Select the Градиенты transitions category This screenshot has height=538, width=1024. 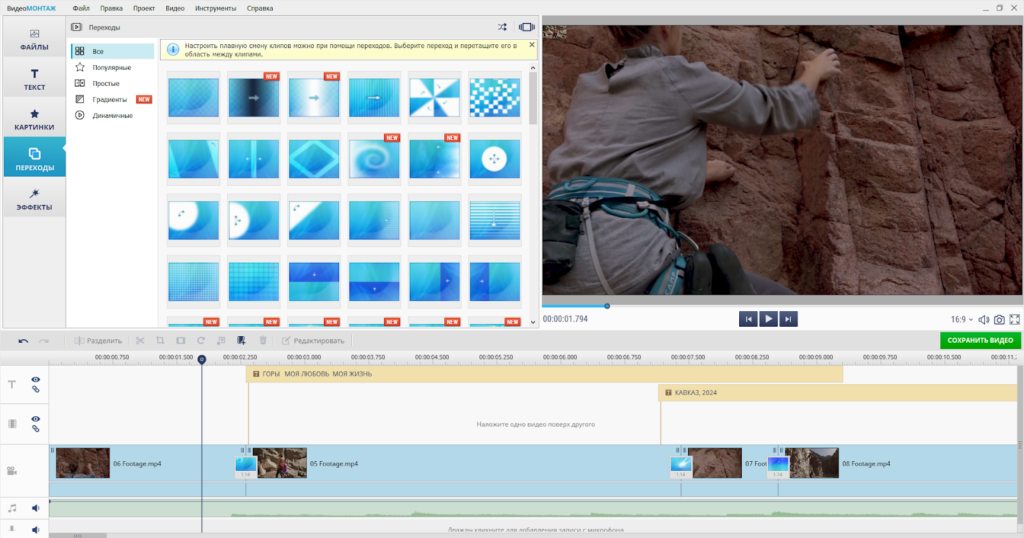[109, 99]
